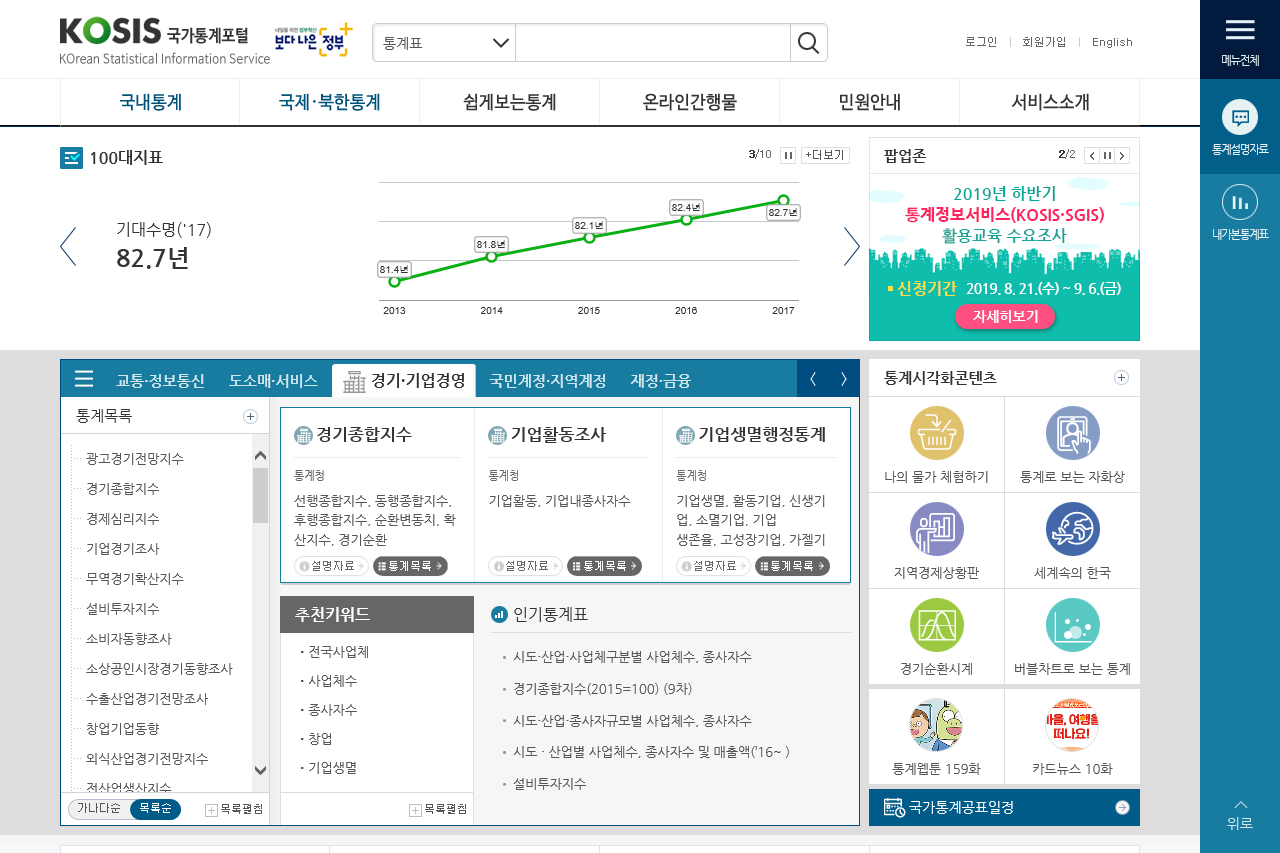Viewport: 1280px width, 853px height.
Task: Select the 나의 물가 체험하기 basket icon
Action: [x=937, y=434]
